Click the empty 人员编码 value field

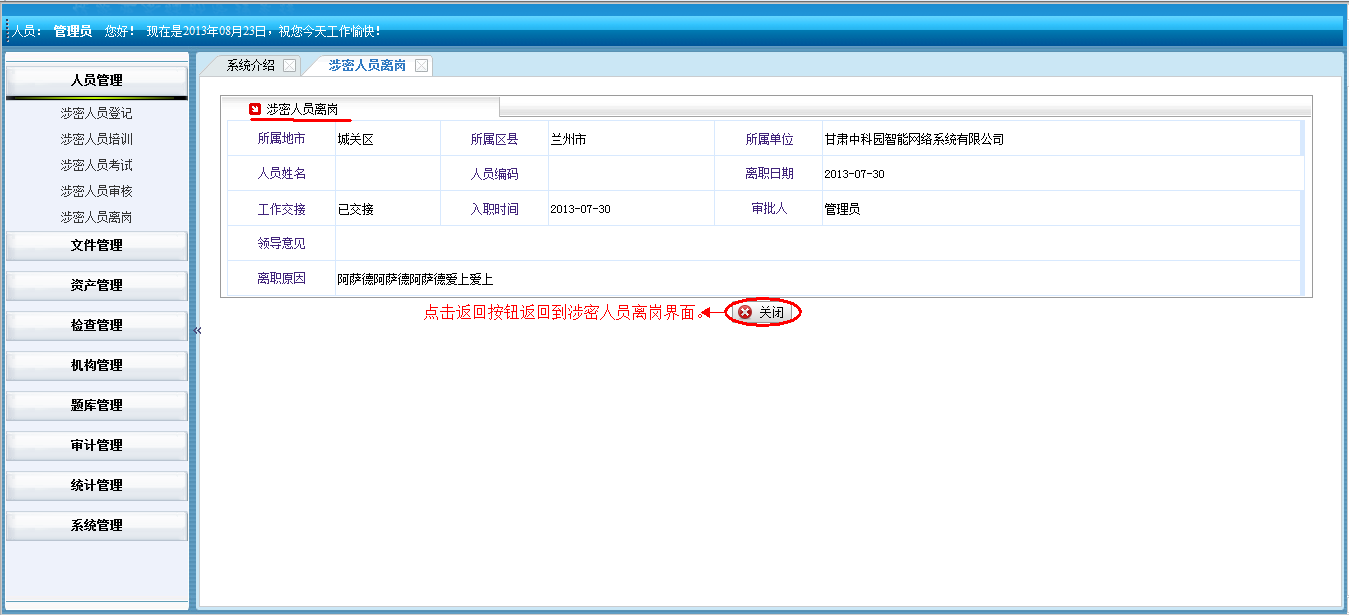click(x=631, y=174)
